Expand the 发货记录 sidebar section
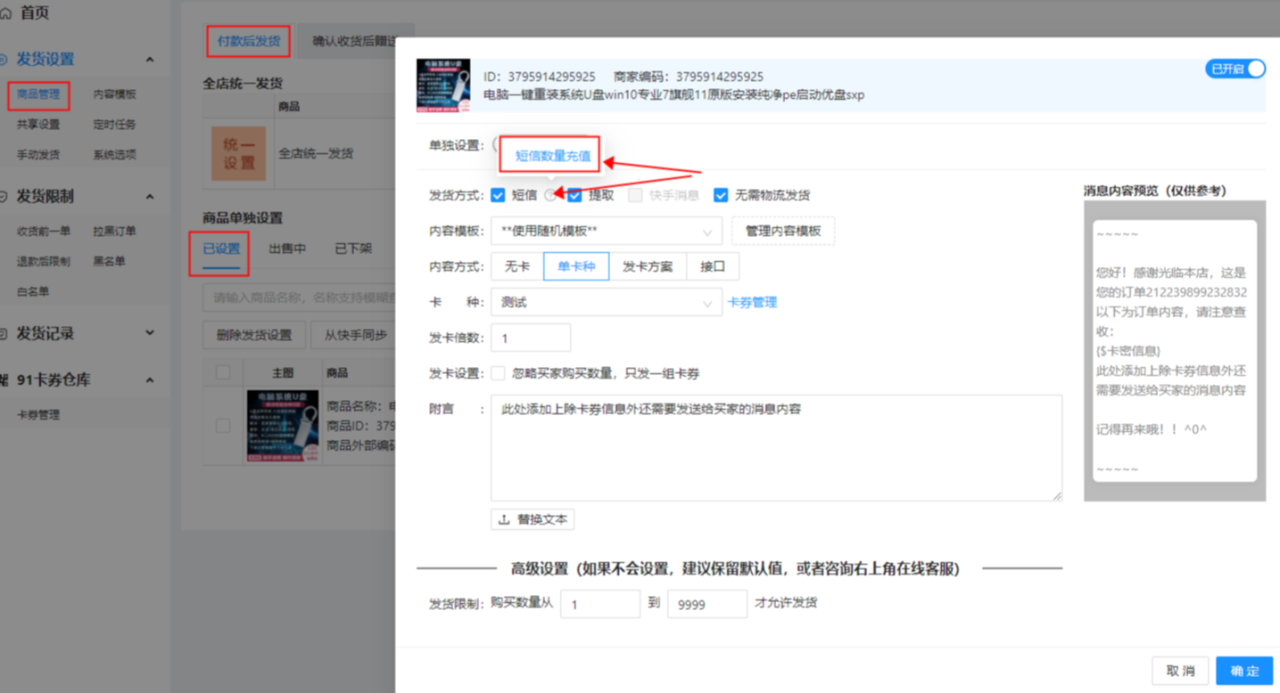 coord(150,333)
